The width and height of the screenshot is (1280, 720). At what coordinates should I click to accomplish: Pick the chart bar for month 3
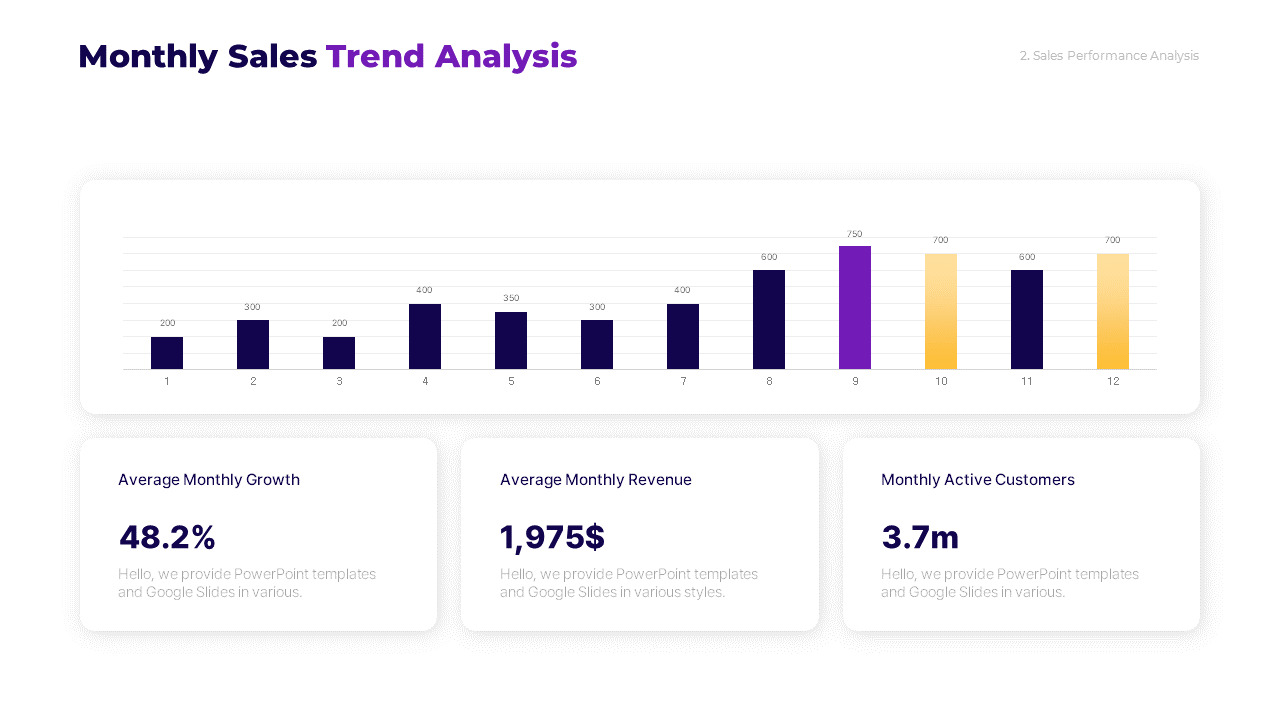(x=339, y=353)
